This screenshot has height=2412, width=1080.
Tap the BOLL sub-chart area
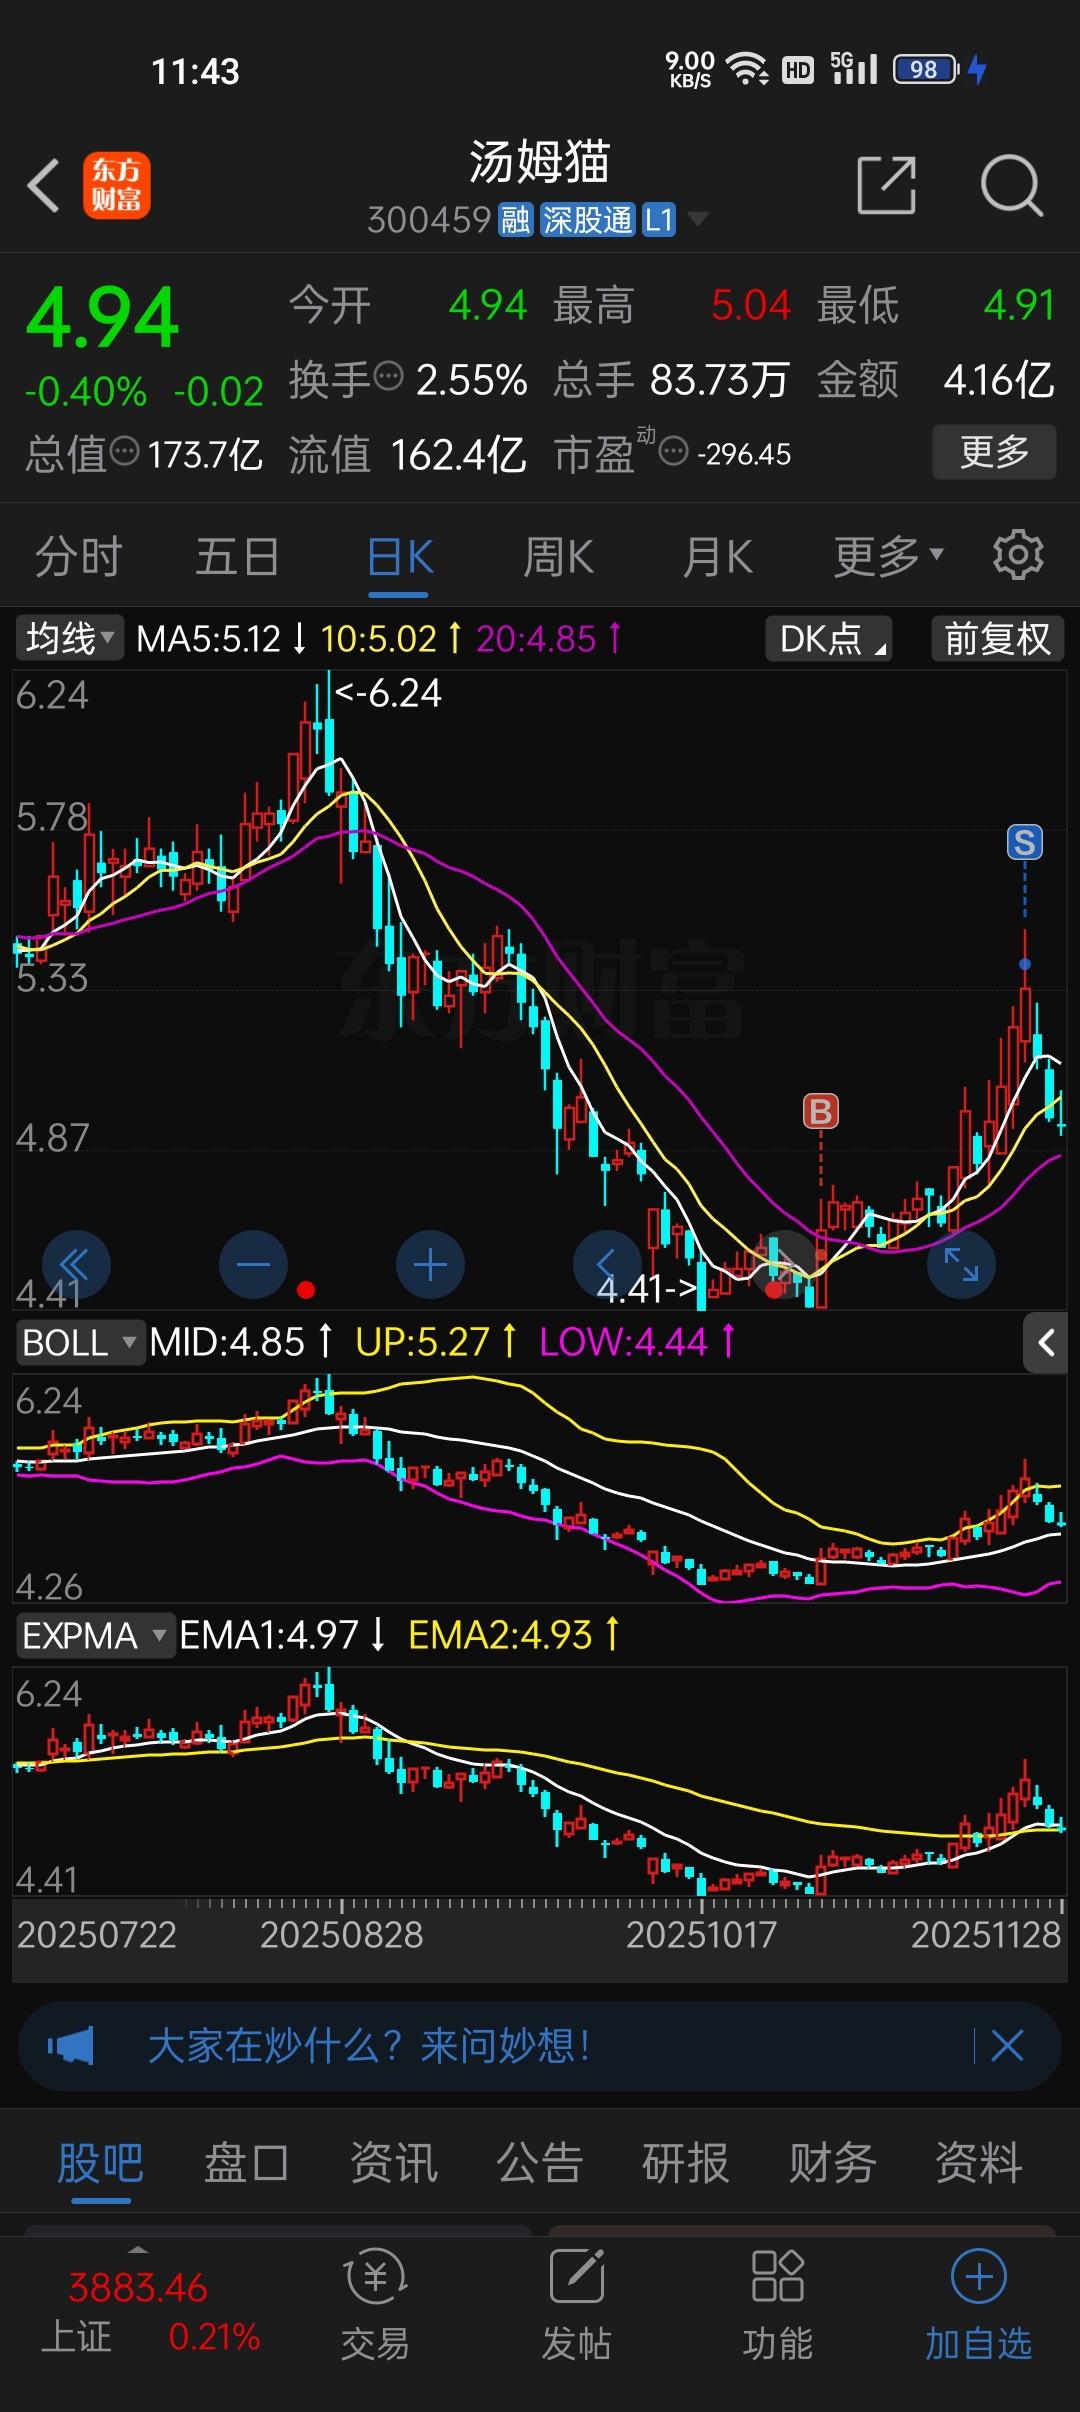540,1488
